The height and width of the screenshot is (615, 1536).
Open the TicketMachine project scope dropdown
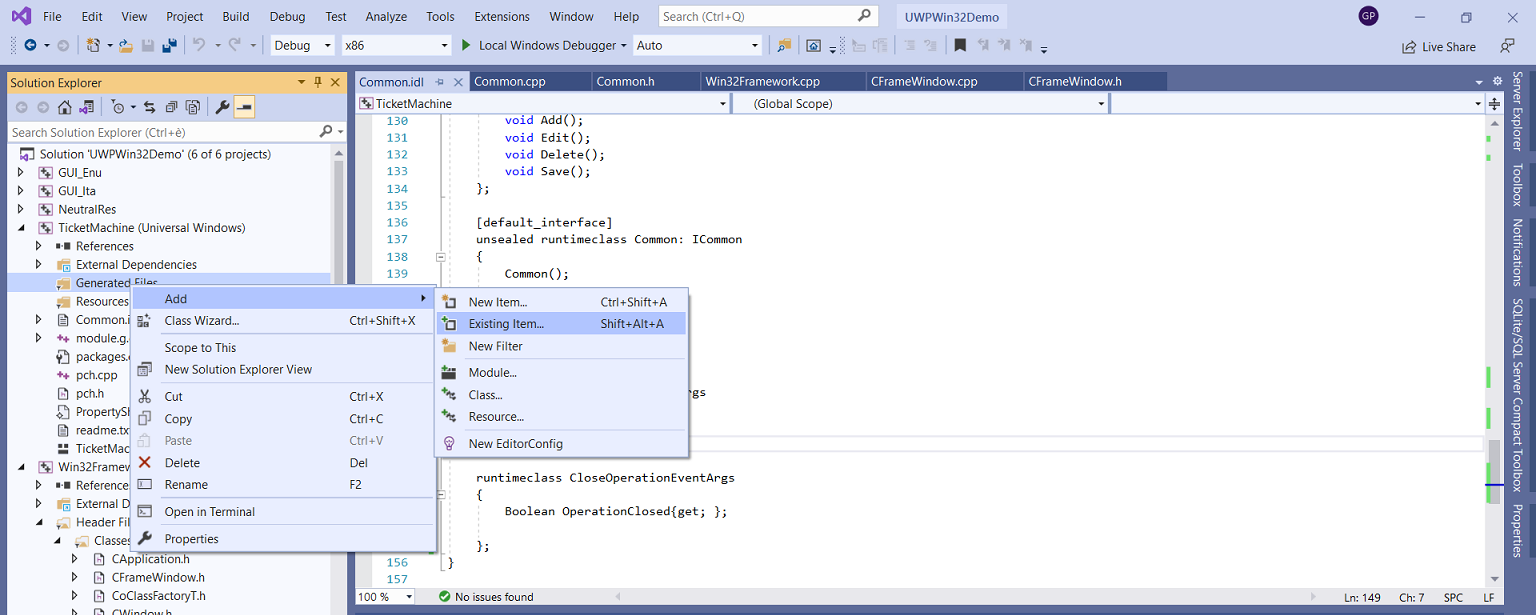(x=542, y=104)
